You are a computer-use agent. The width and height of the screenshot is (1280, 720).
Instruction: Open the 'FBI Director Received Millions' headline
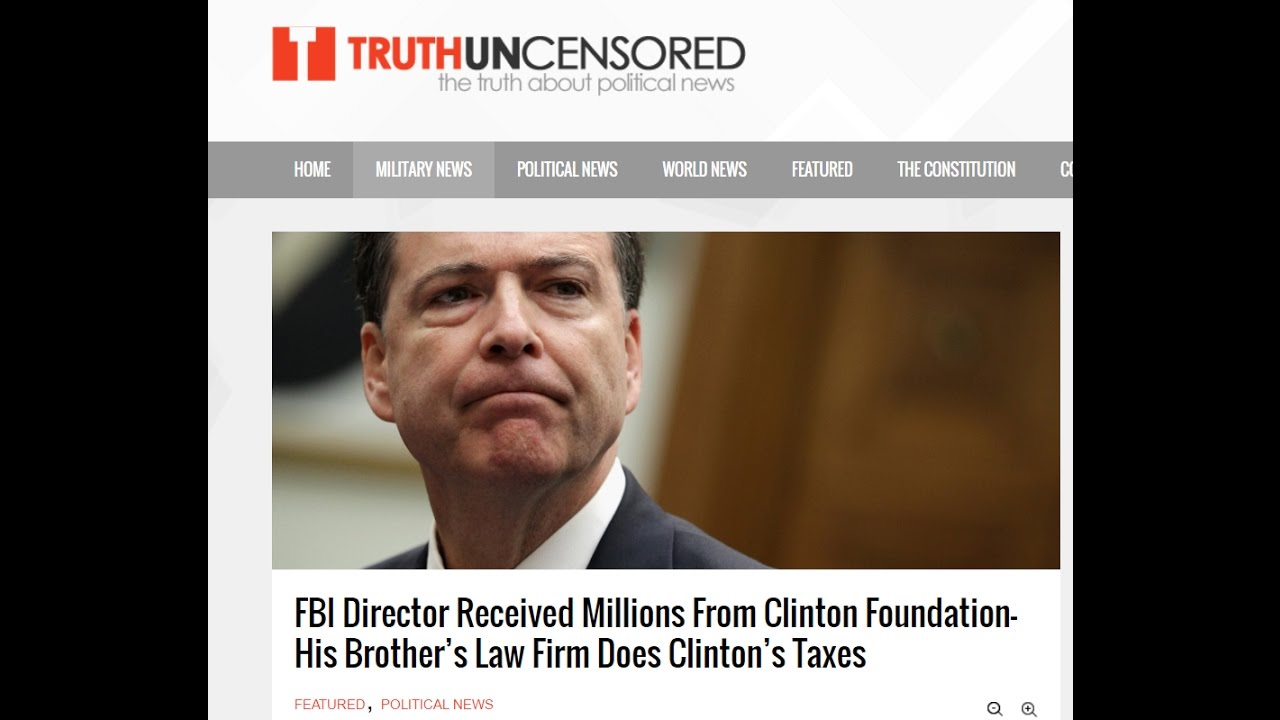[x=656, y=613]
